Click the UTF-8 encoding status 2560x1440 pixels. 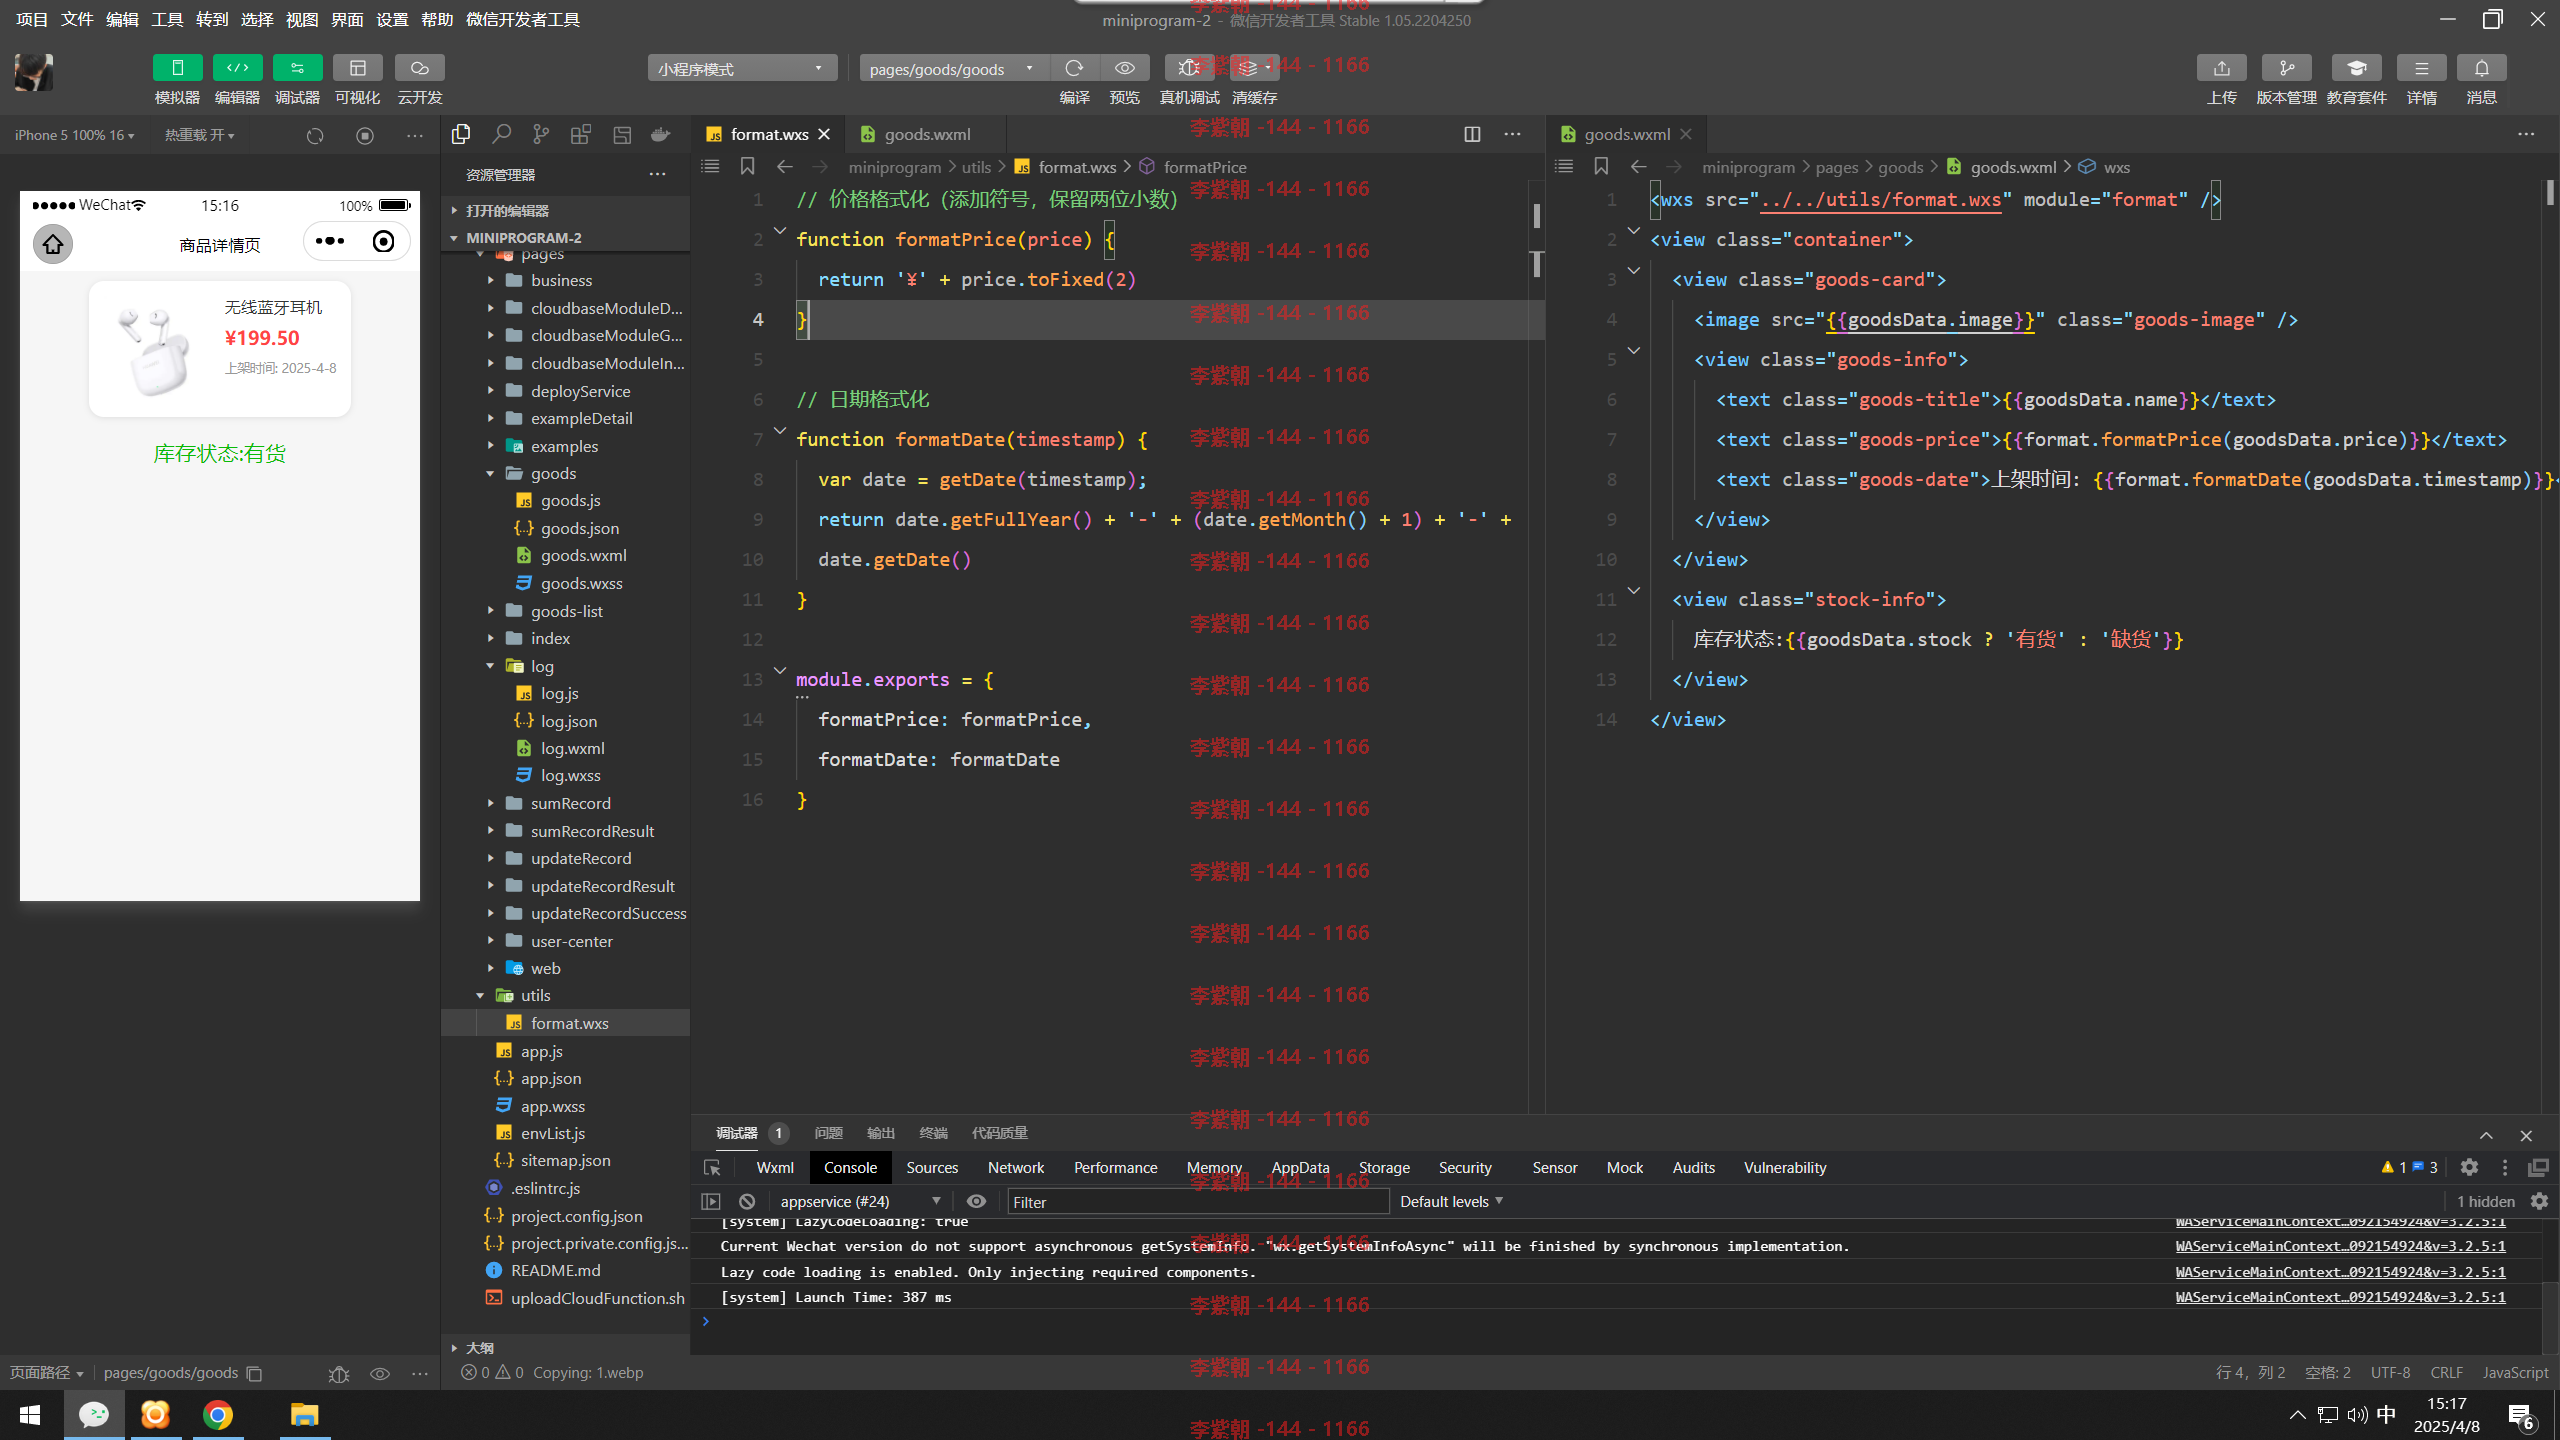click(2390, 1372)
